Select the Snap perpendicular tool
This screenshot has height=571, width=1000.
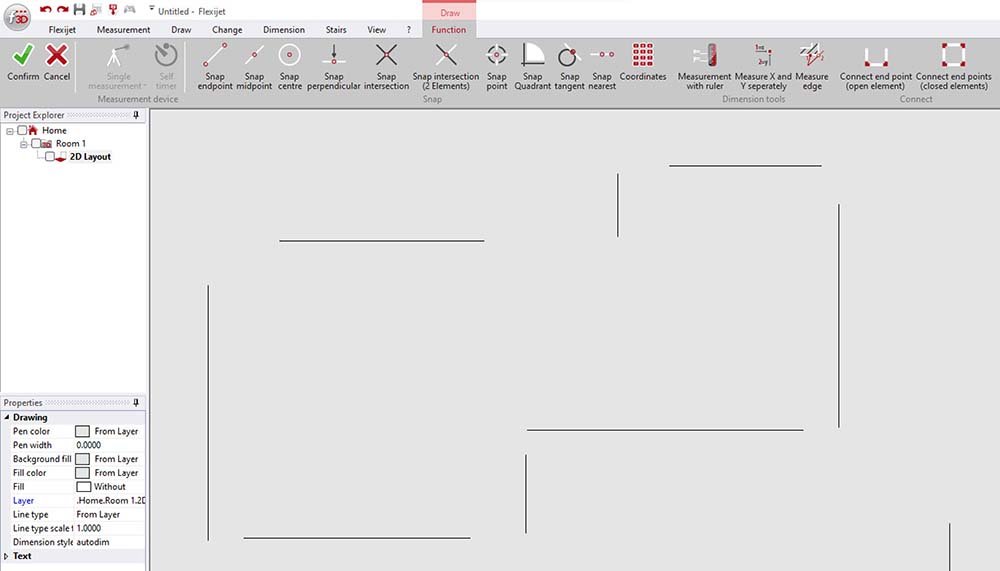pyautogui.click(x=334, y=66)
